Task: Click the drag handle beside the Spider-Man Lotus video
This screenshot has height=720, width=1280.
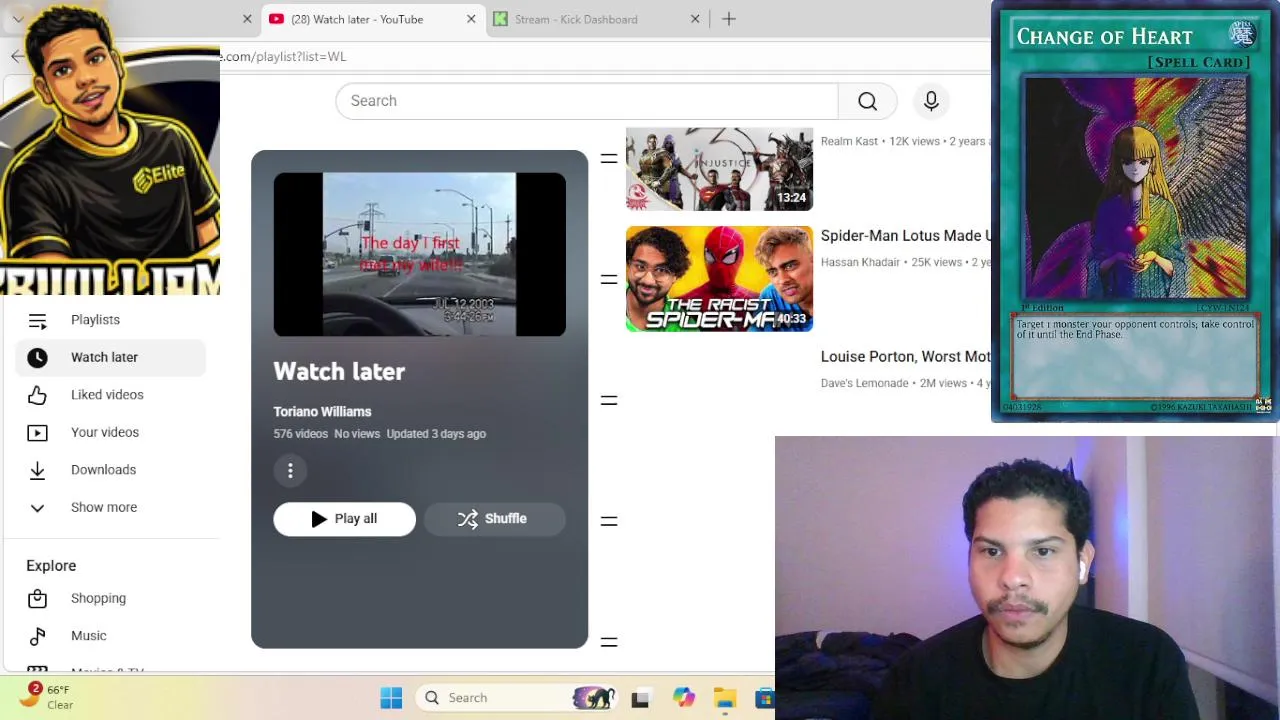Action: pyautogui.click(x=609, y=279)
